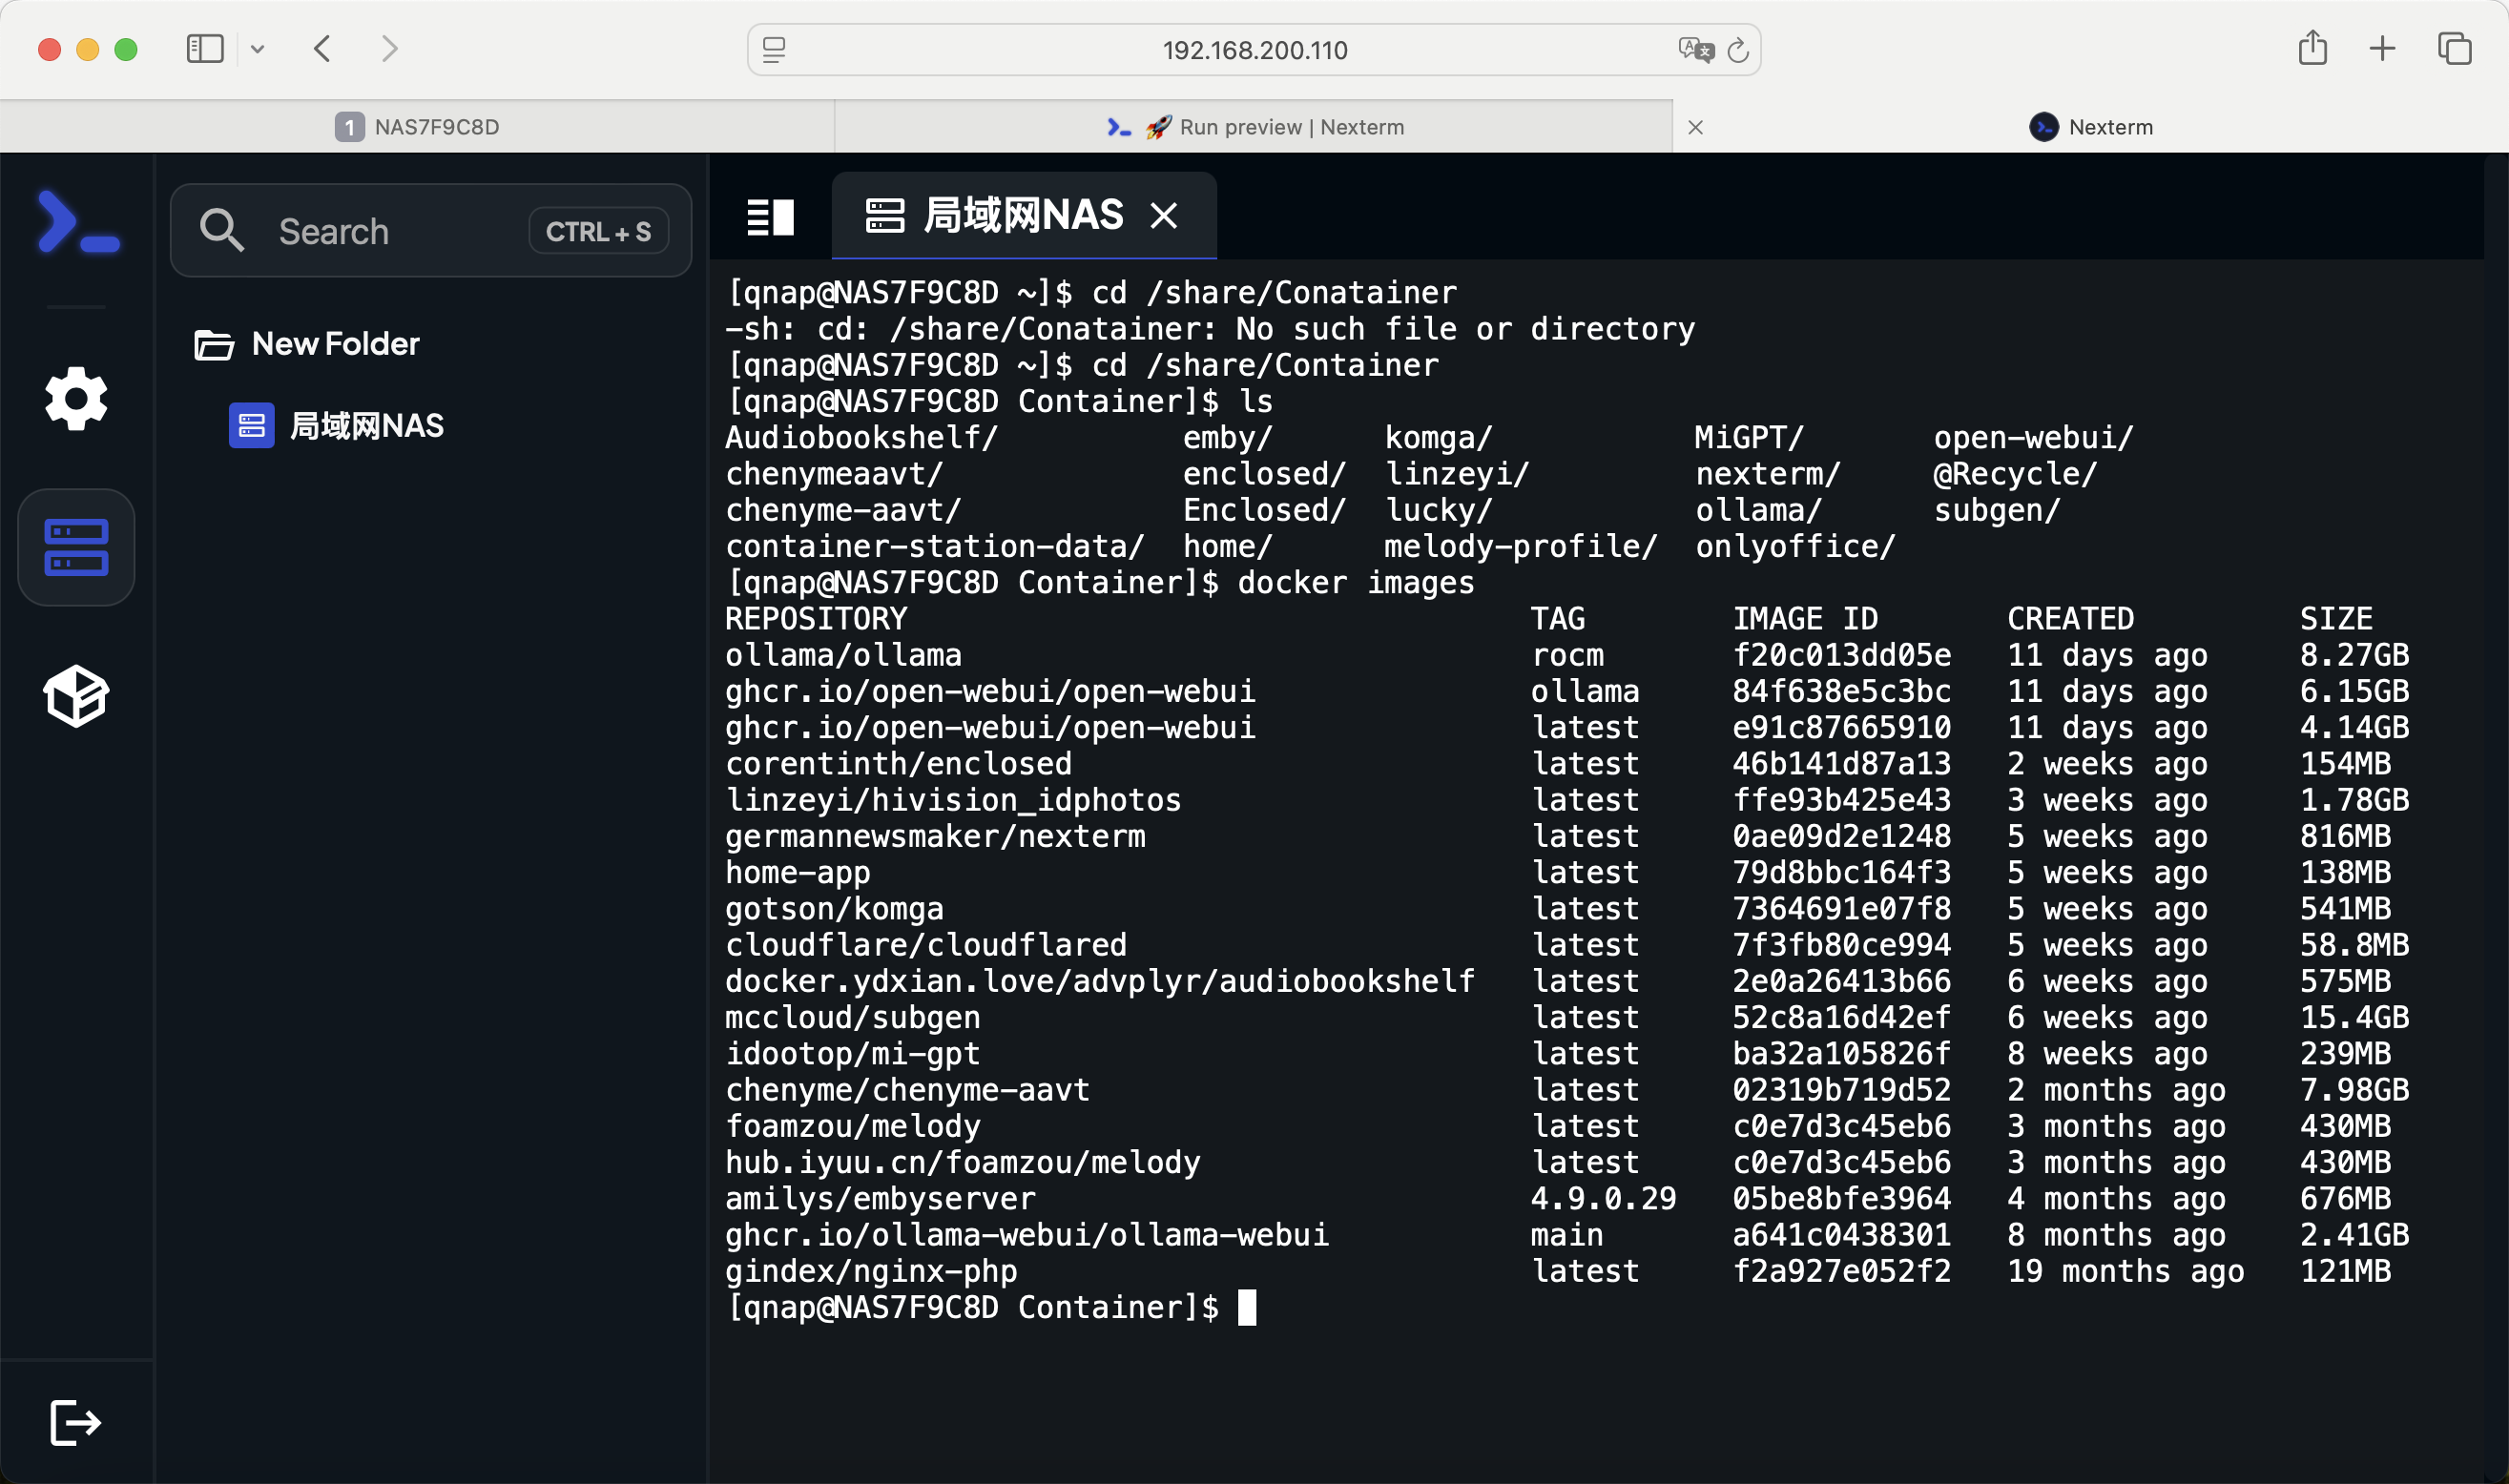Click the Nexterm logo icon
2509x1484 pixels.
pyautogui.click(x=78, y=222)
